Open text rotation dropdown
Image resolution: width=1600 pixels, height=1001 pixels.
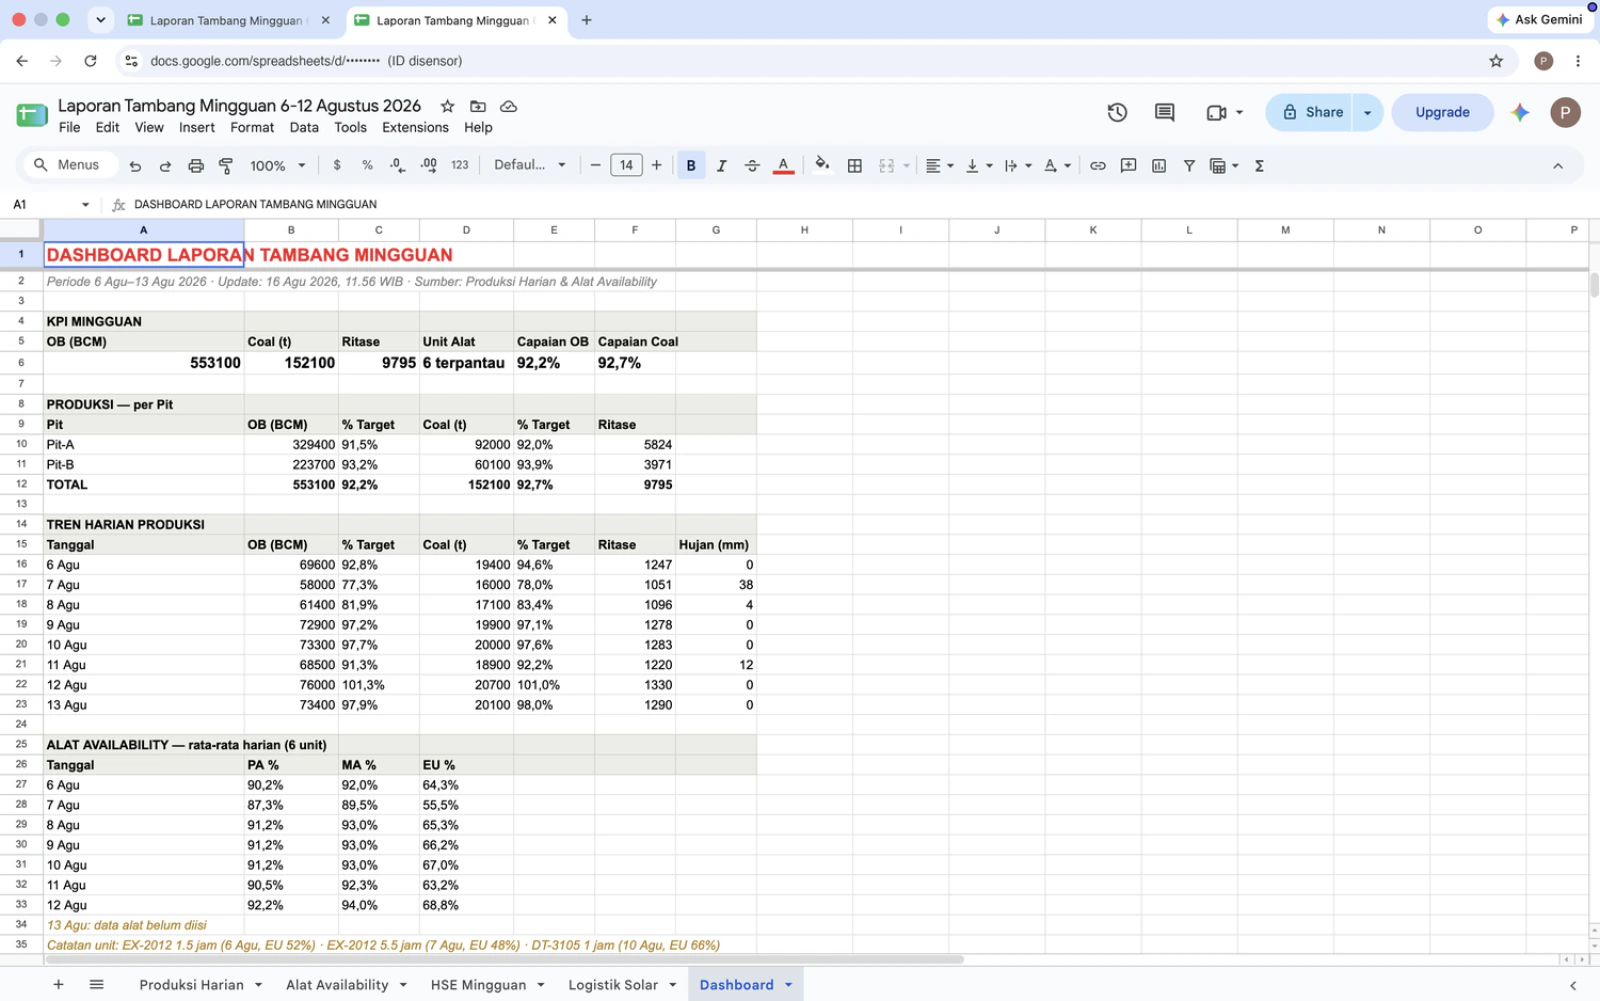(1057, 166)
